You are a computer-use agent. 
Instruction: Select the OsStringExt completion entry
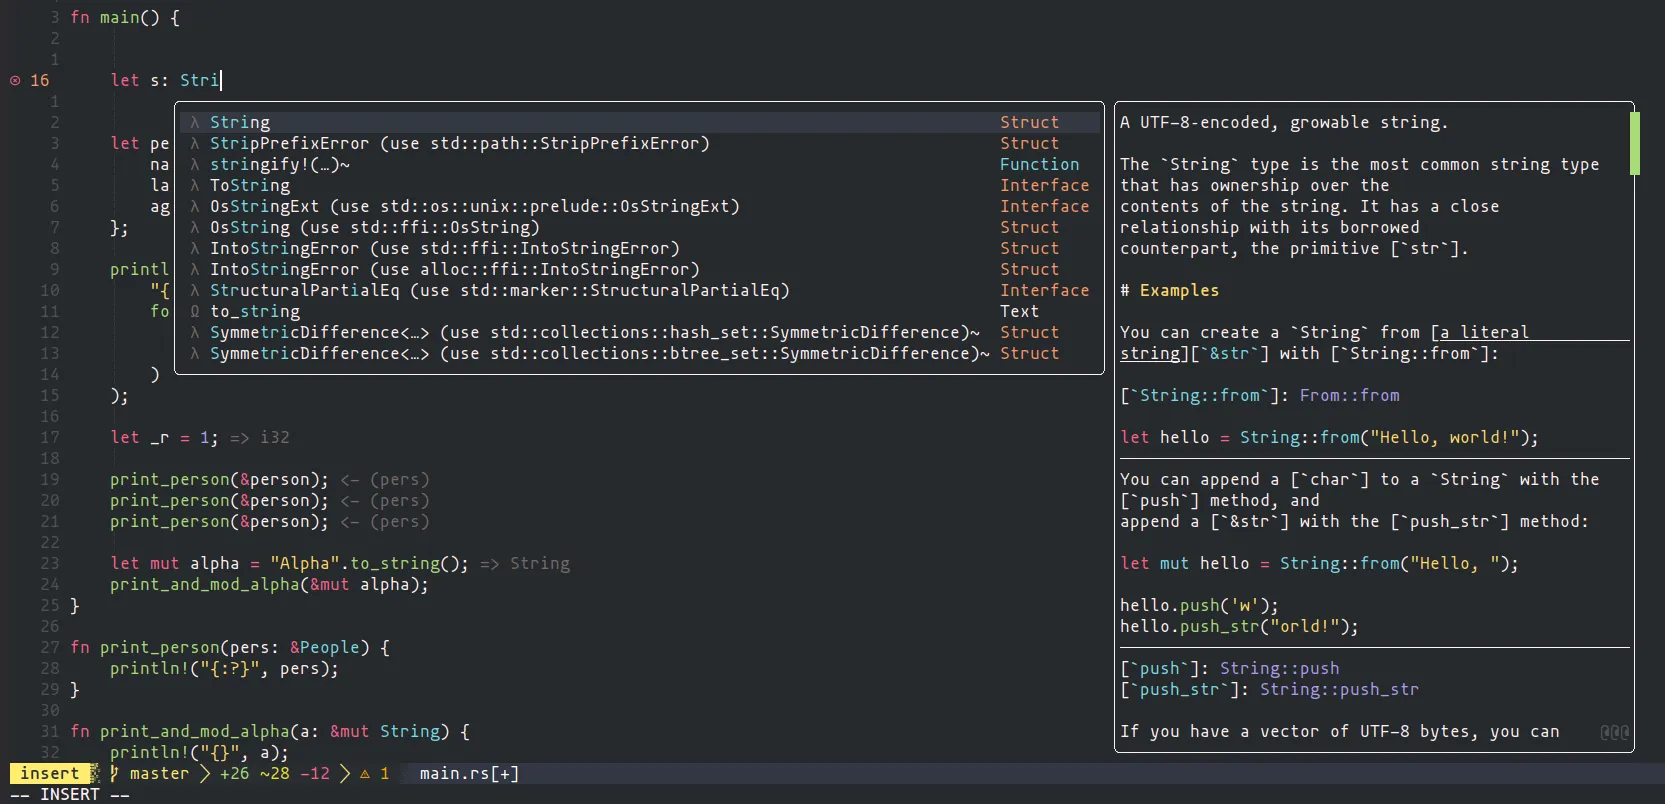(640, 206)
